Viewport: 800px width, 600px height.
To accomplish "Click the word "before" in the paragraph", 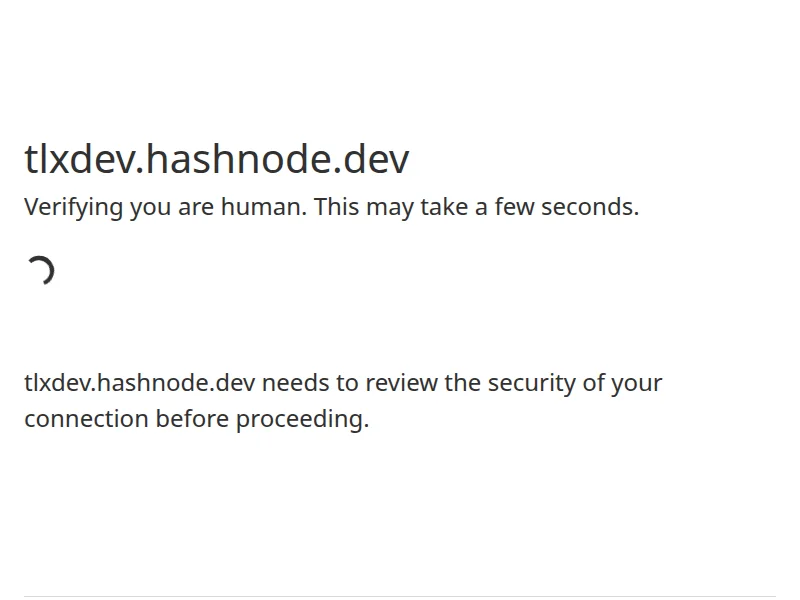I will point(192,419).
